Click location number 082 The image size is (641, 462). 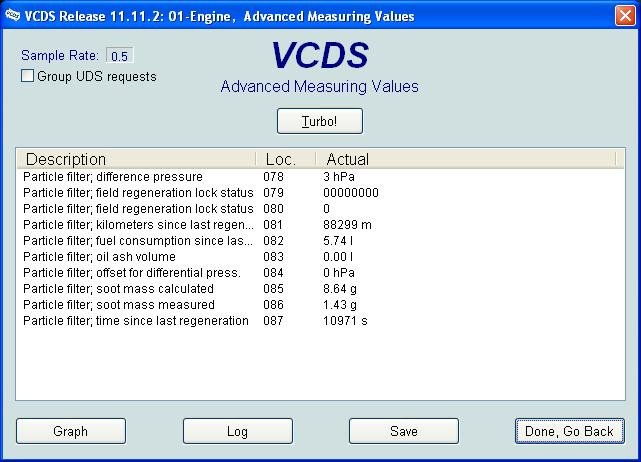point(273,240)
